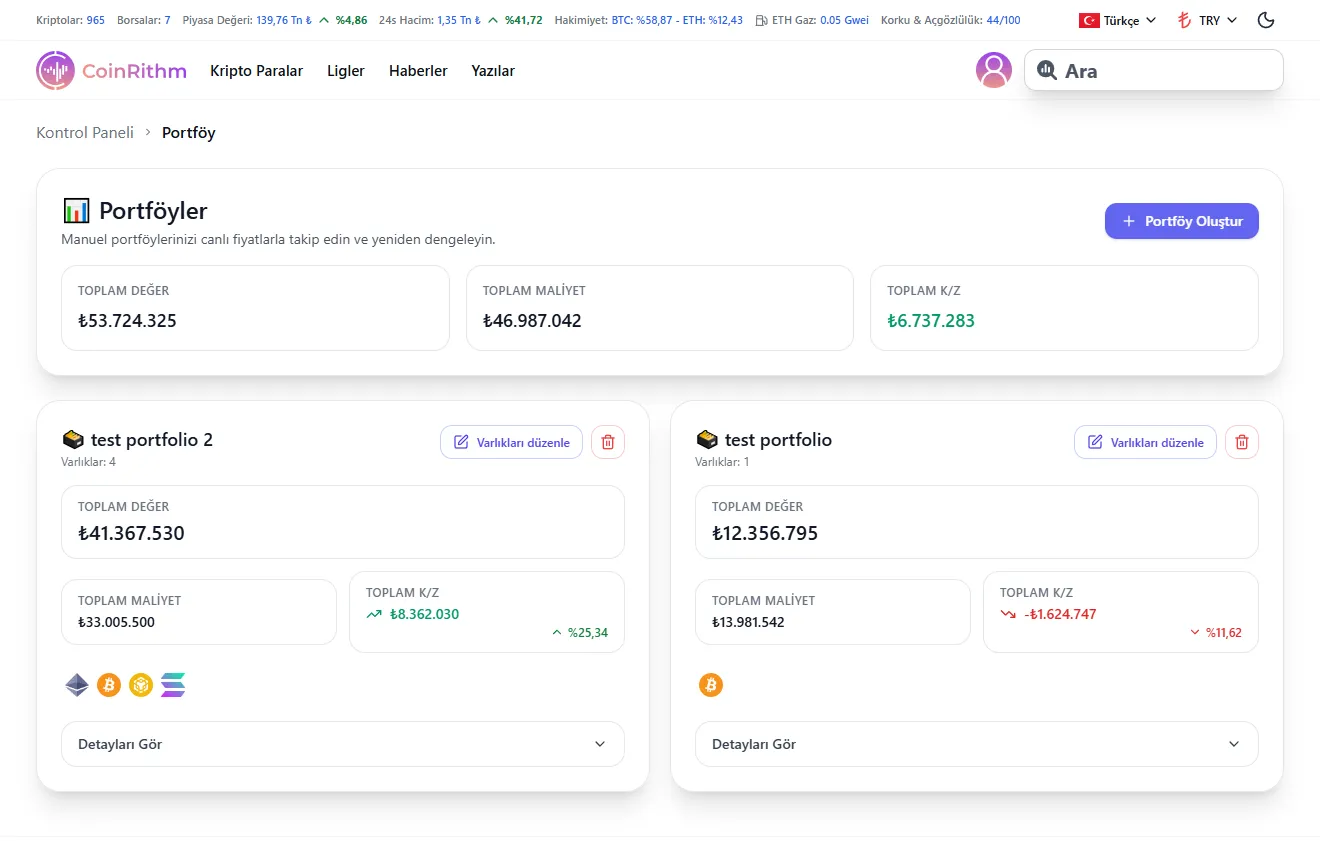1320x866 pixels.
Task: Expand Detayları Gör for test portfolio 2
Action: pyautogui.click(x=343, y=744)
